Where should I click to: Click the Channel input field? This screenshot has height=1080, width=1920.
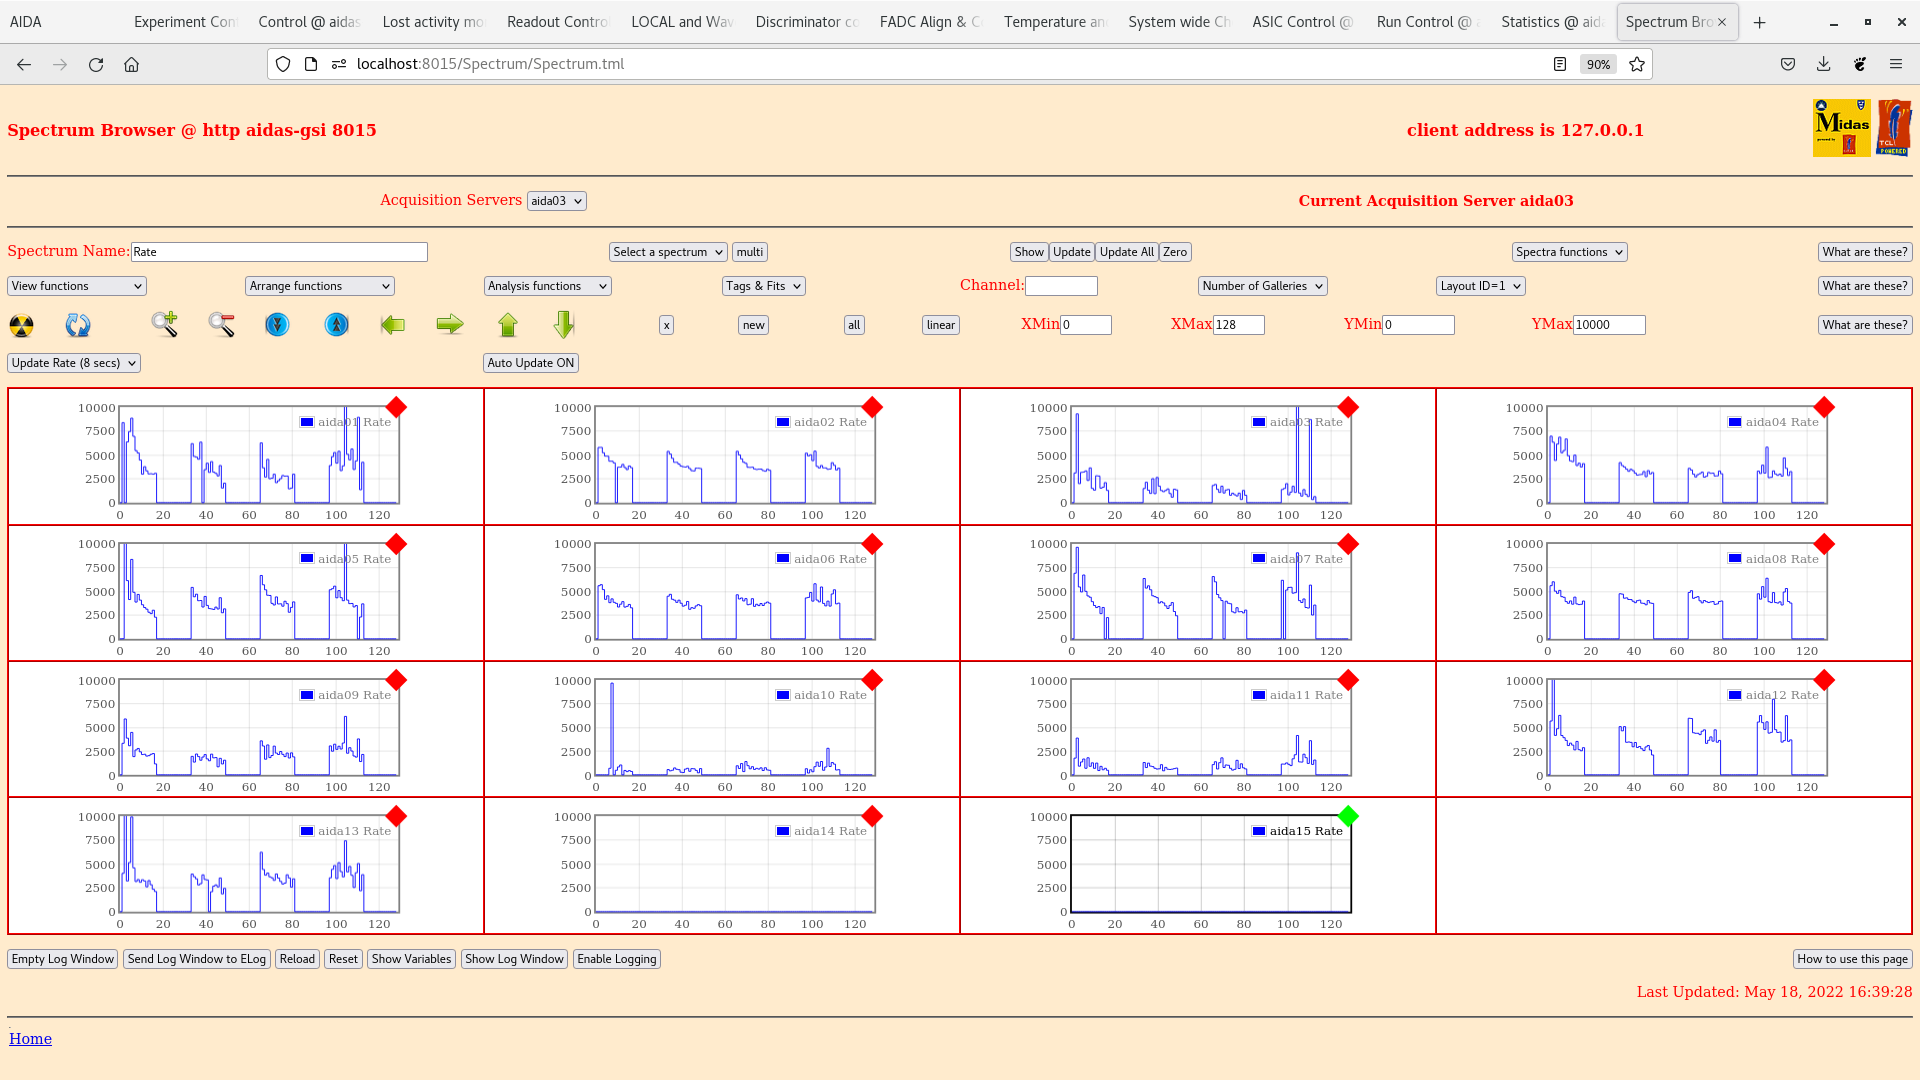pyautogui.click(x=1061, y=286)
